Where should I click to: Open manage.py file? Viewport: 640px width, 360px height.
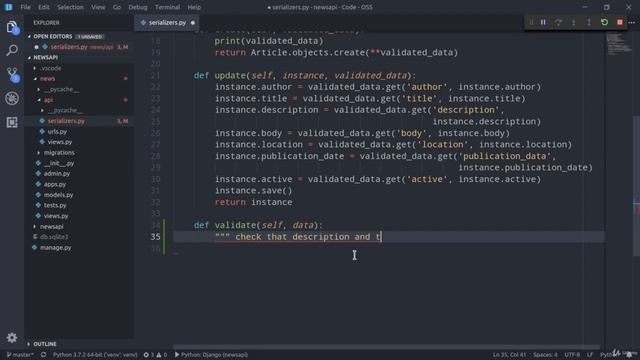tap(56, 248)
